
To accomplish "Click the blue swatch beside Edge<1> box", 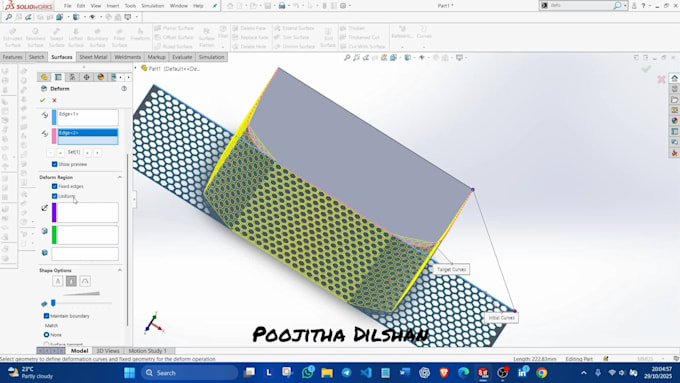I will (54, 118).
